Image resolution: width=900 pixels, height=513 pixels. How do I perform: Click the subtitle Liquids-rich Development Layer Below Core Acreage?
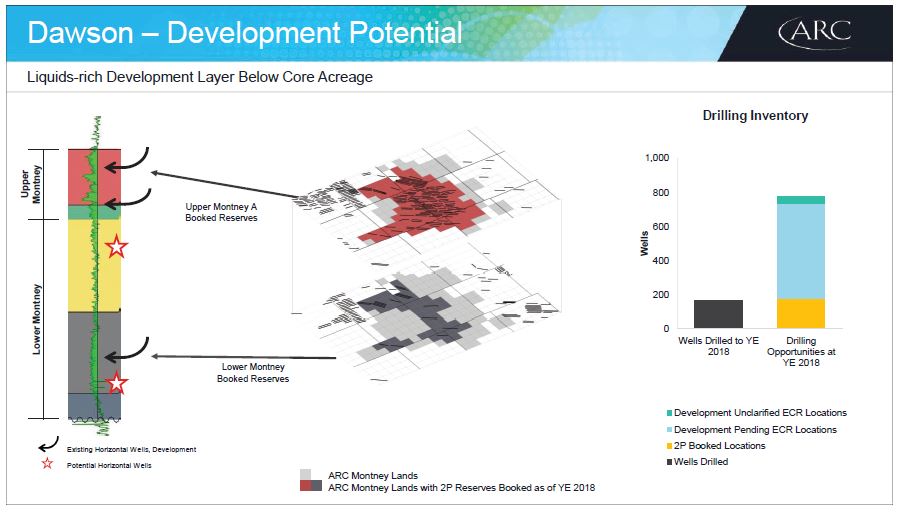point(200,77)
